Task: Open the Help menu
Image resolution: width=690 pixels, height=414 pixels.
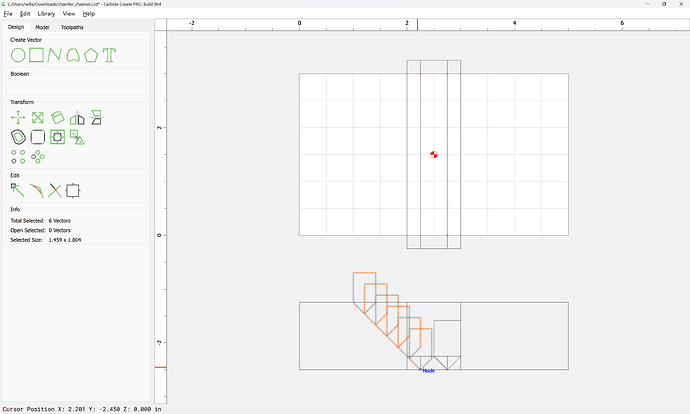Action: coord(89,14)
